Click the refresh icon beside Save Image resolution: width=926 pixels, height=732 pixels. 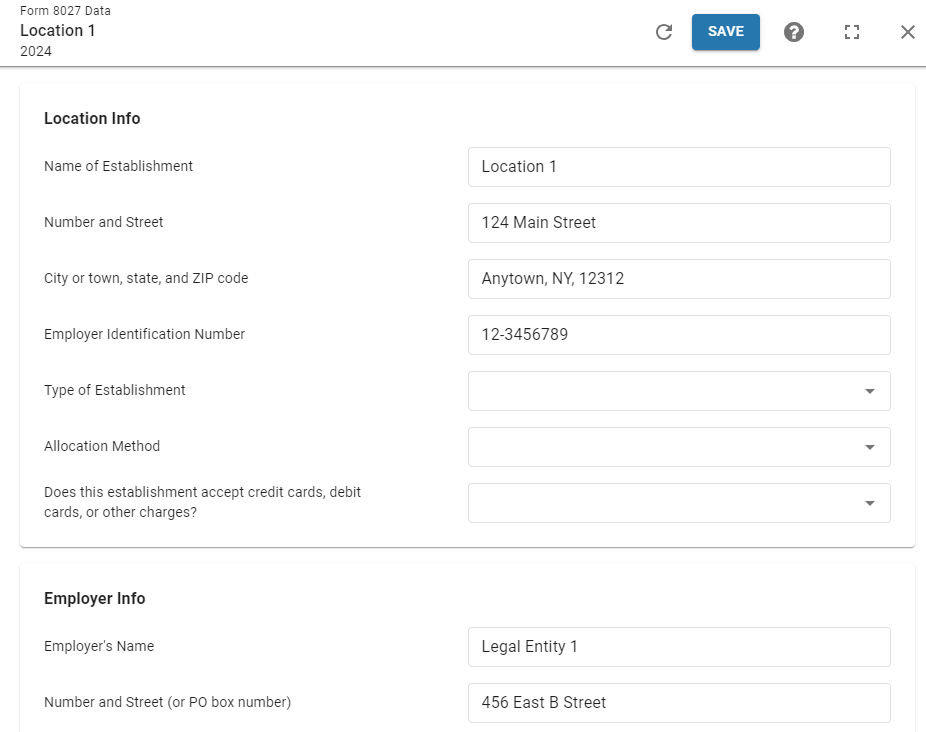tap(664, 32)
